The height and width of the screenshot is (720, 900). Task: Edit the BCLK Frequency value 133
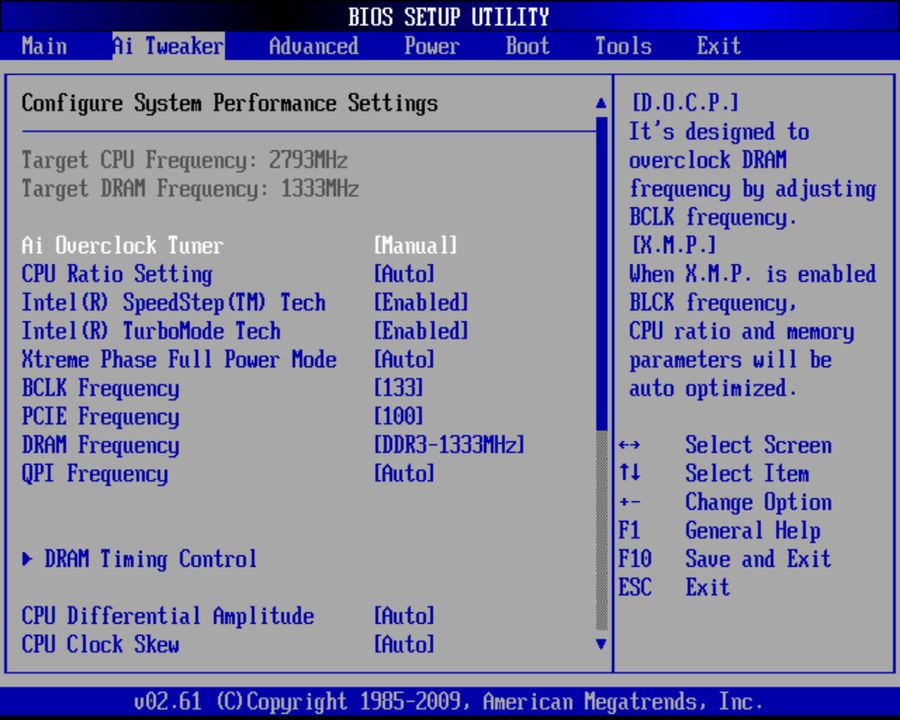(x=398, y=388)
